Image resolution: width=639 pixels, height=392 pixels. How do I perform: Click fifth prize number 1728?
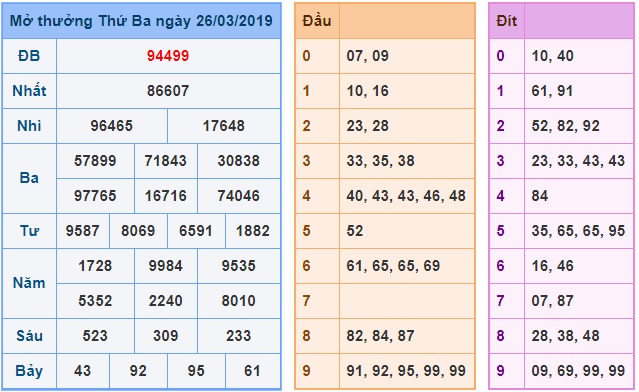[95, 266]
